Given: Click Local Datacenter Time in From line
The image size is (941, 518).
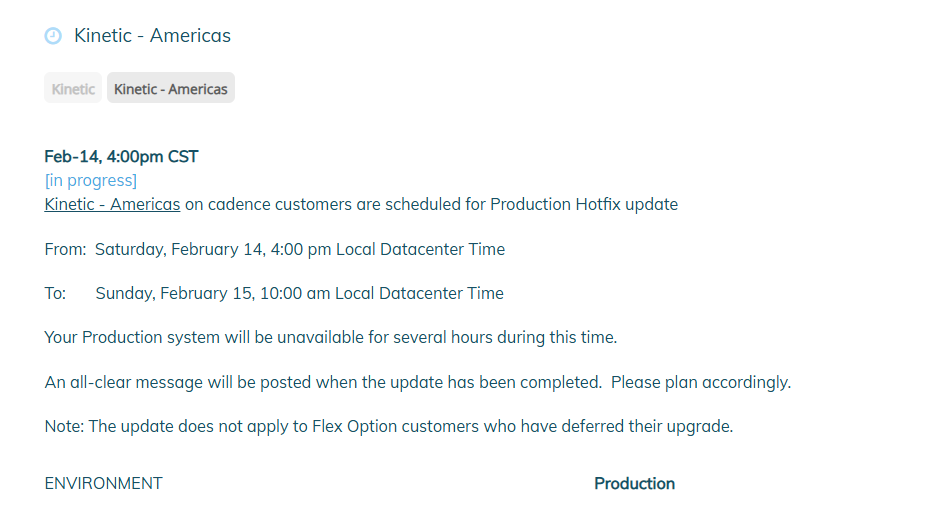Looking at the screenshot, I should point(420,249).
